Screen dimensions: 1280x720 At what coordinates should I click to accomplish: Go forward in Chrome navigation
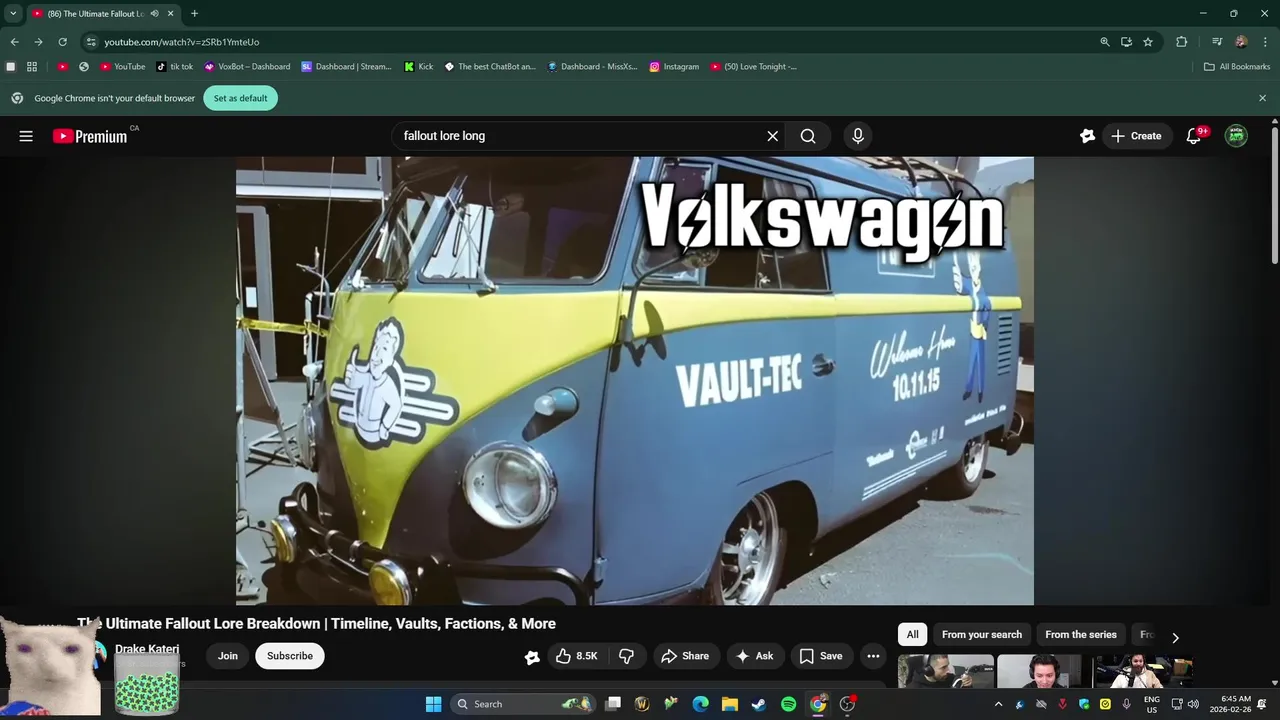click(38, 42)
